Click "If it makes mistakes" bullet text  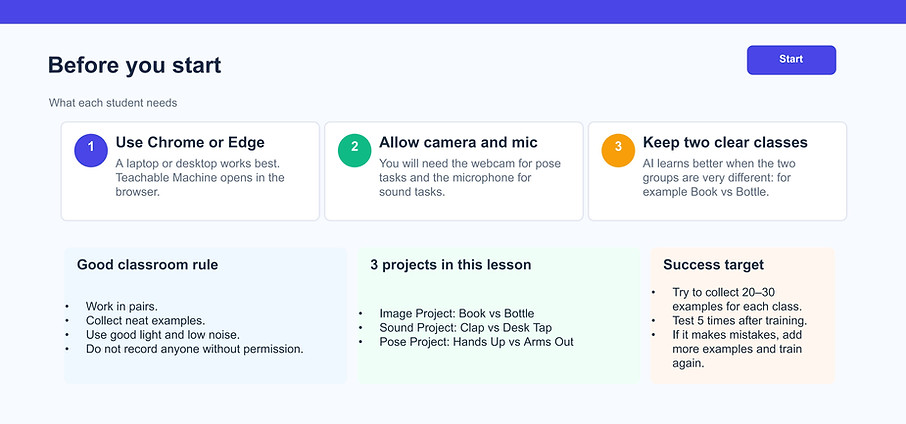[x=737, y=349]
